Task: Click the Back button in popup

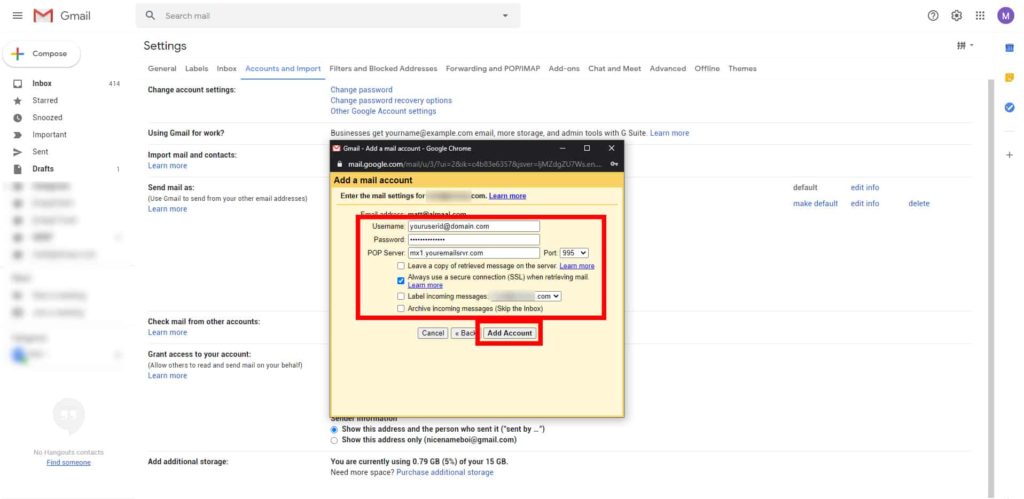Action: click(466, 333)
